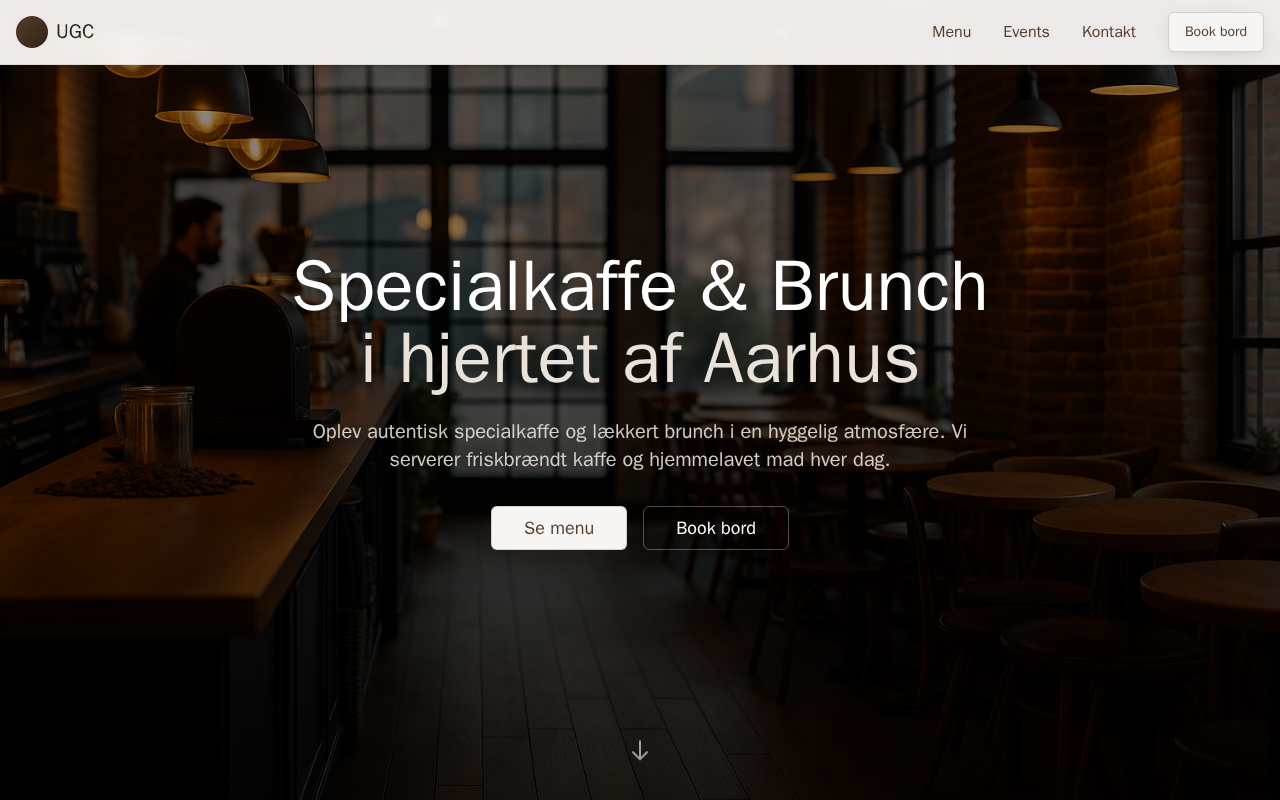Go to the Kontakt page link
This screenshot has height=800, width=1280.
pos(1108,32)
